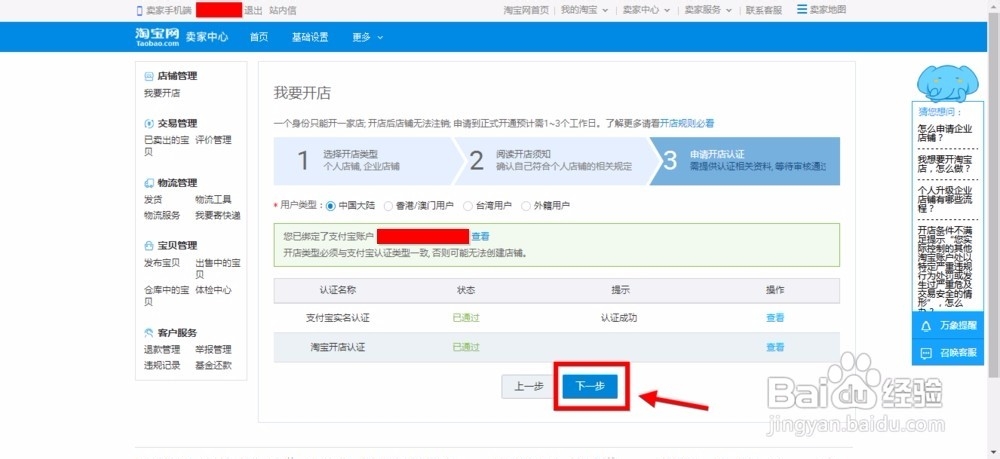Open 体检中心 in sidebar
Screen dimensions: 1000x459
tap(213, 290)
